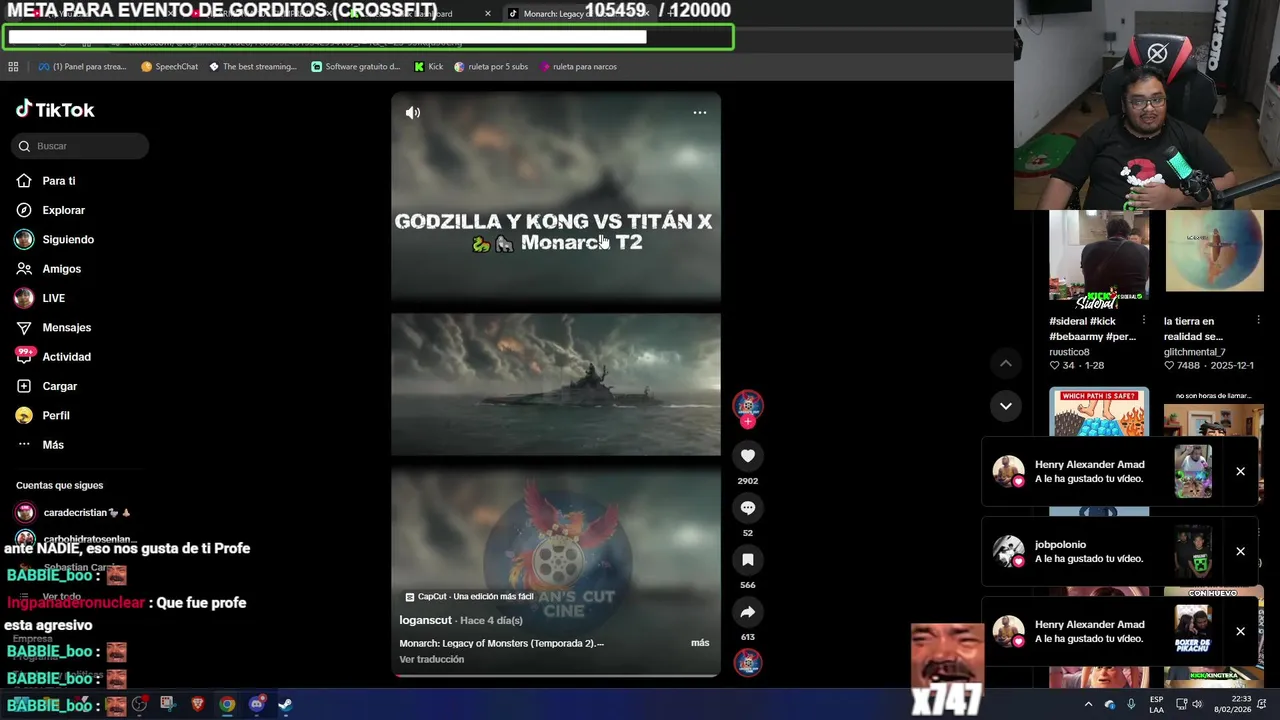Open the Henry Alexander Amad avatar in top notification
Screen dimensions: 1280x720
point(1008,471)
